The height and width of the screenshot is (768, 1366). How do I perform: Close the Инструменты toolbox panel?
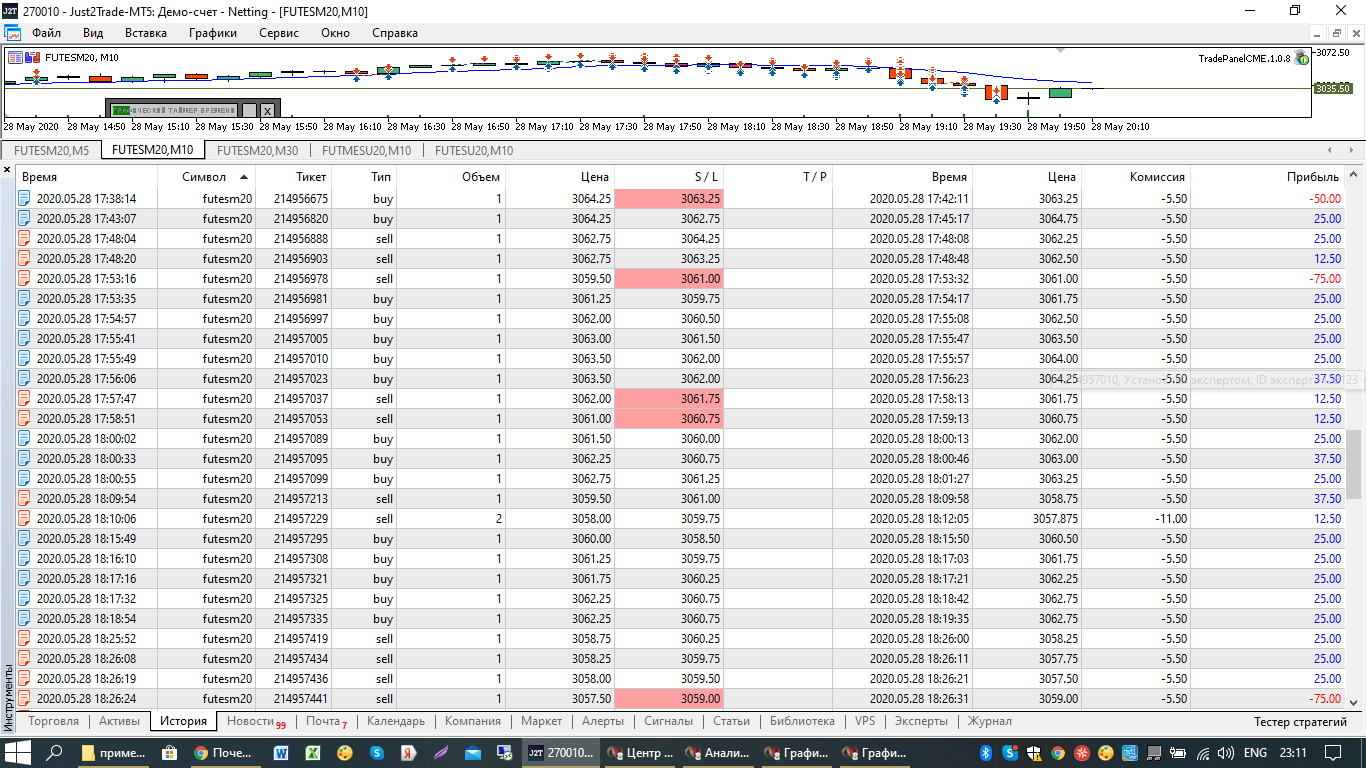[8, 171]
